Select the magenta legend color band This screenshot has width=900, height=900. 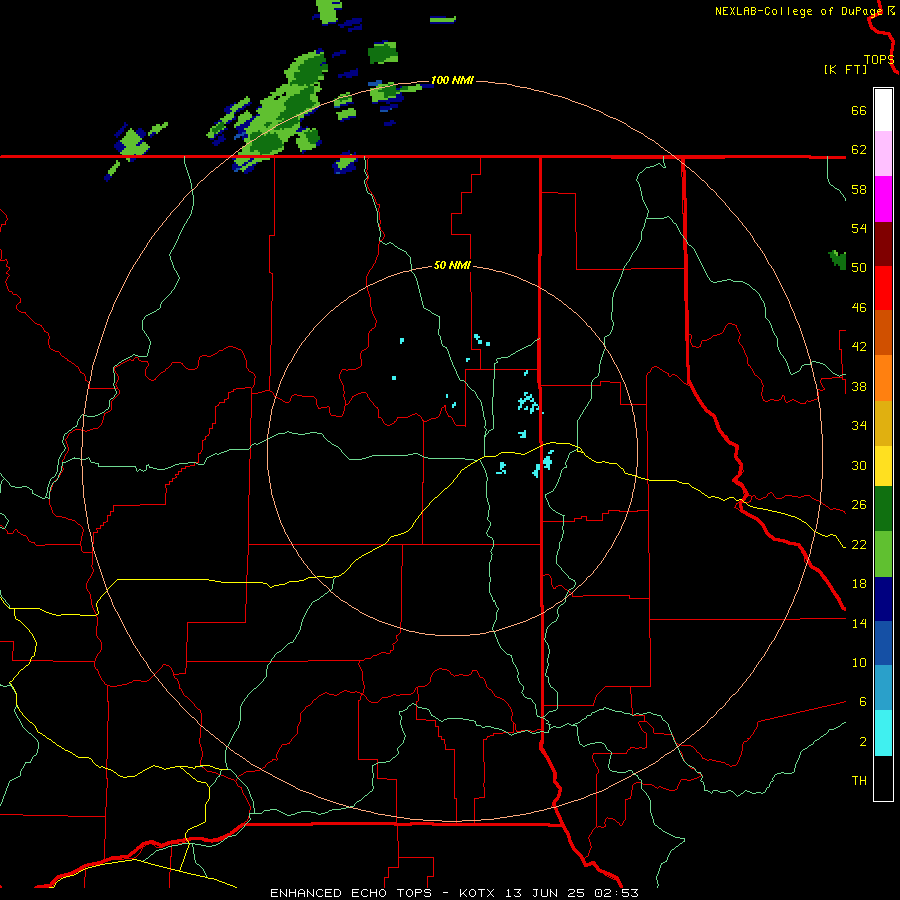click(x=883, y=199)
